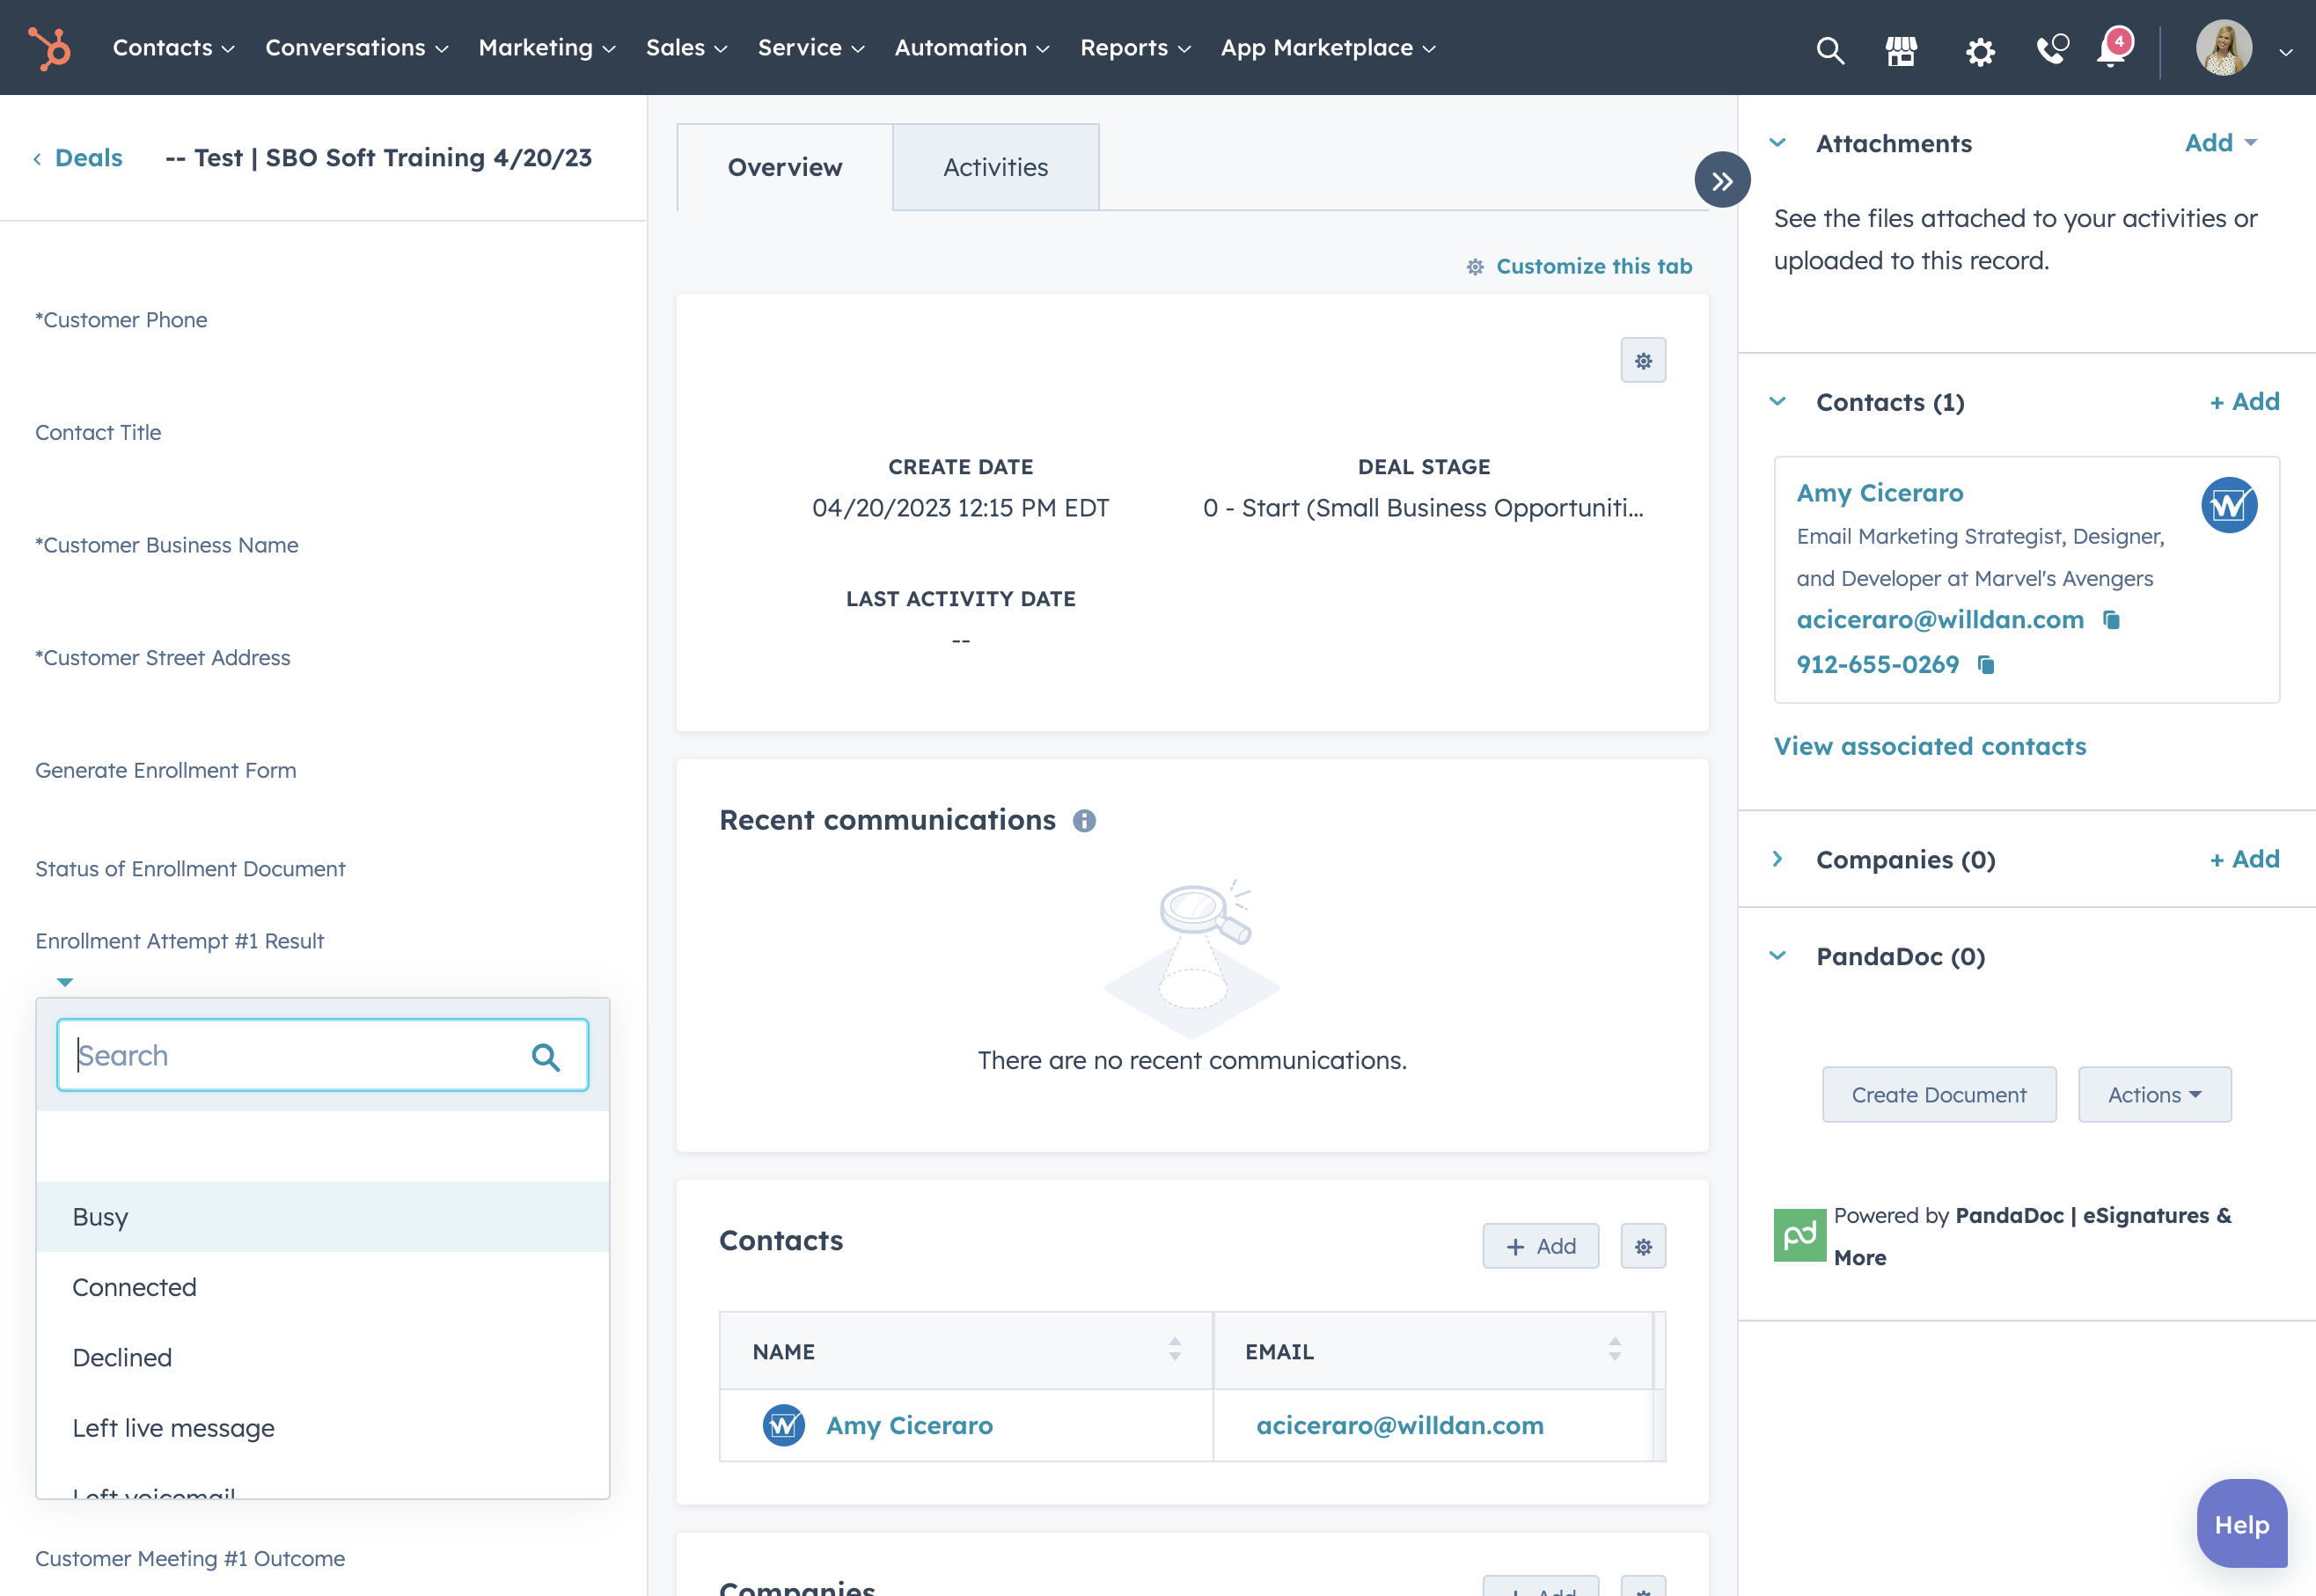Open account menu chevron beside avatar
Viewport: 2316px width, 1596px height.
pyautogui.click(x=2285, y=52)
